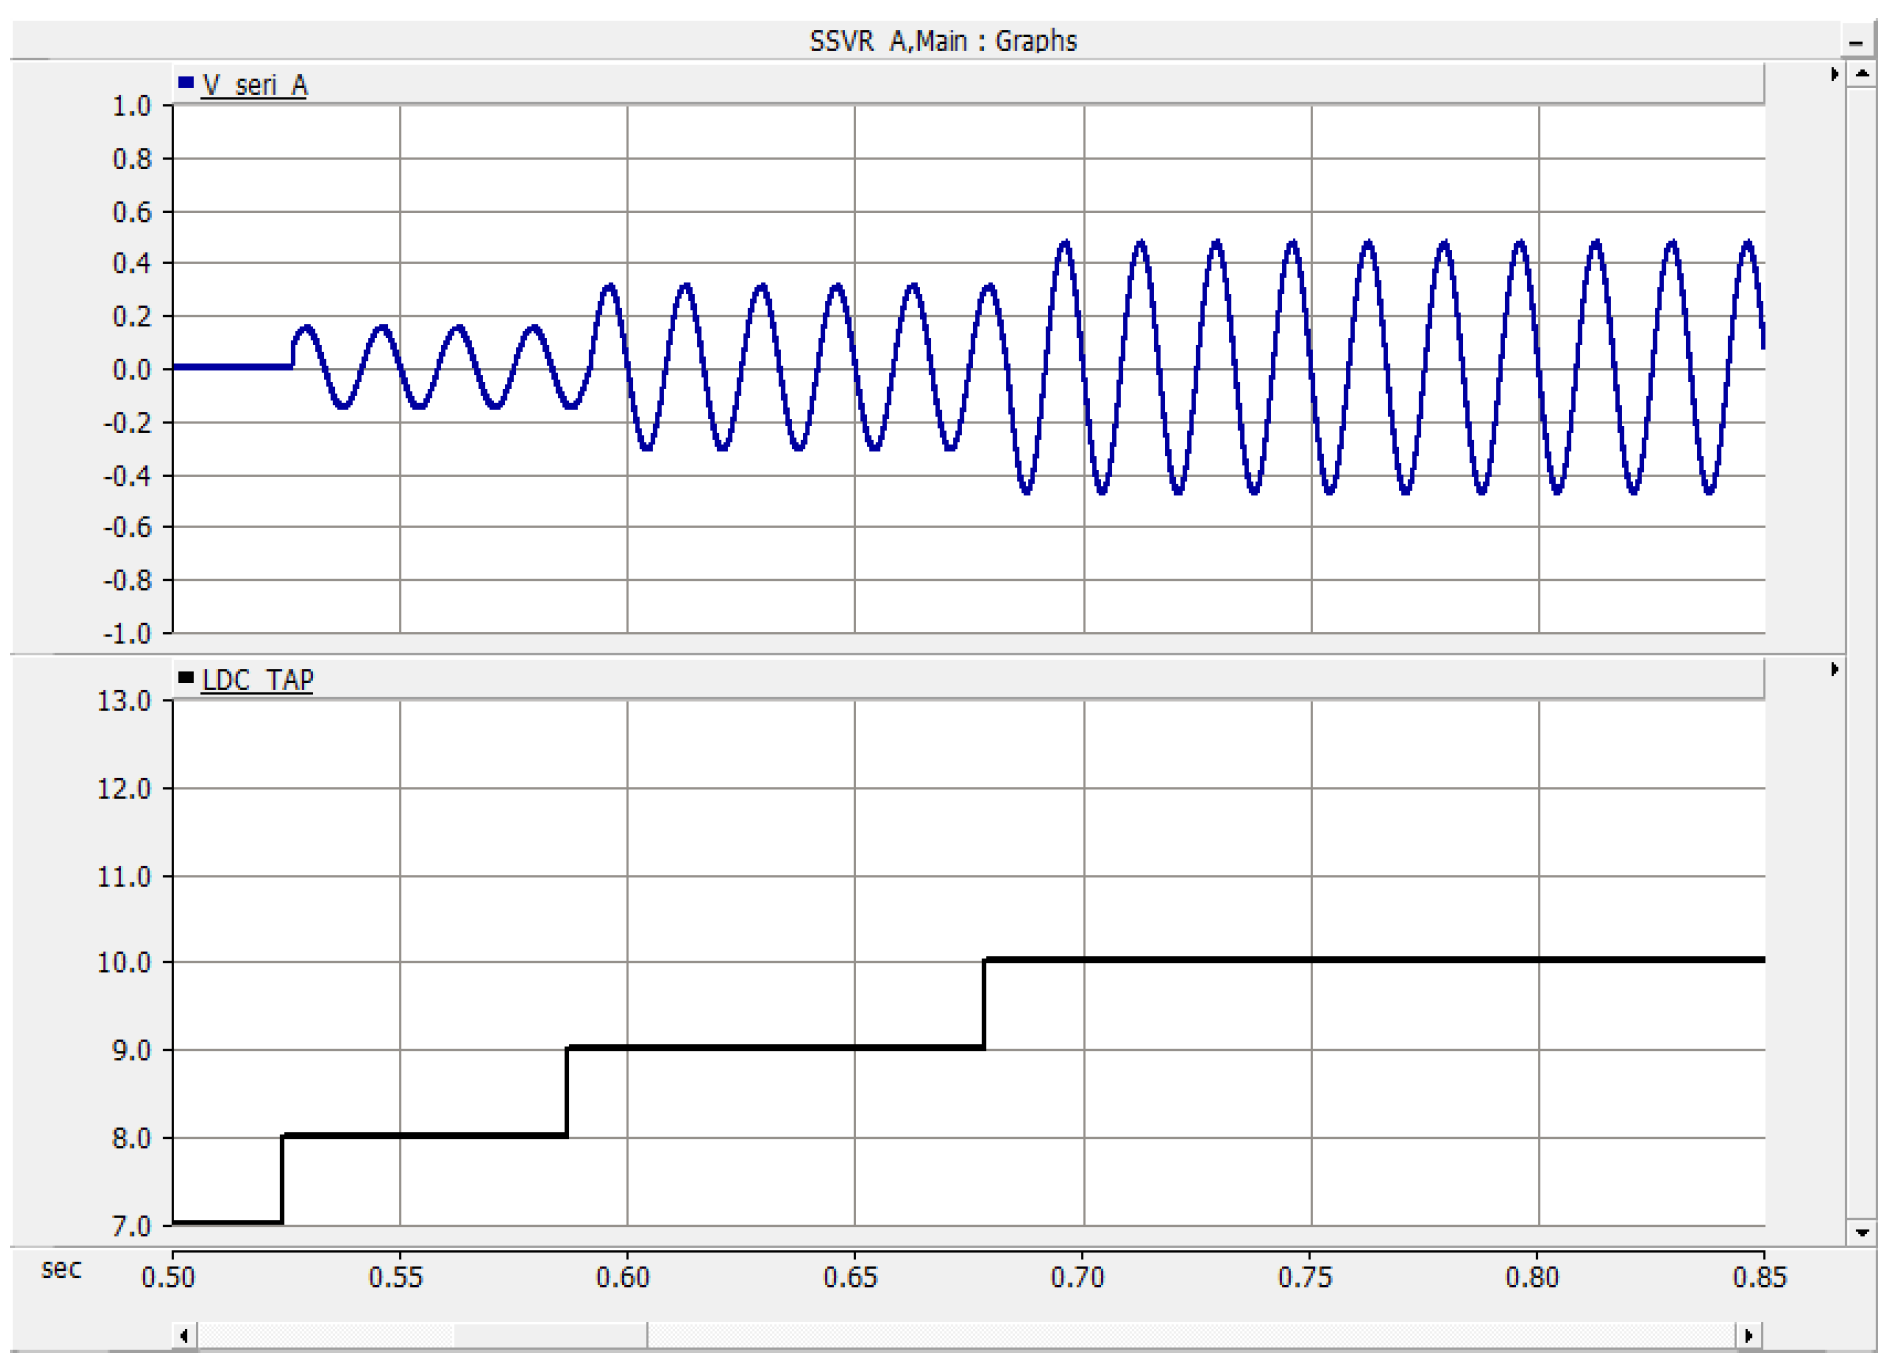Click the blue V_seri_A curve color square

[x=185, y=83]
